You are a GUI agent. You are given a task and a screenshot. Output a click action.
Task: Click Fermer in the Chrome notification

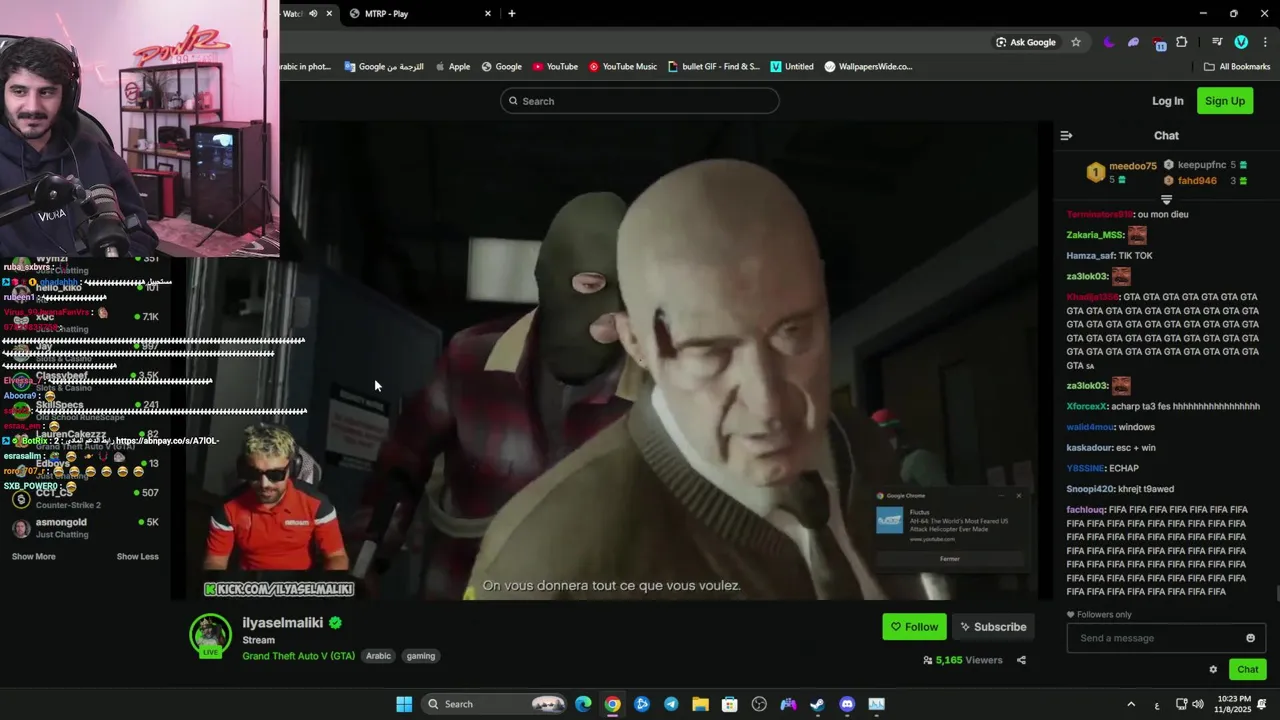click(x=950, y=559)
